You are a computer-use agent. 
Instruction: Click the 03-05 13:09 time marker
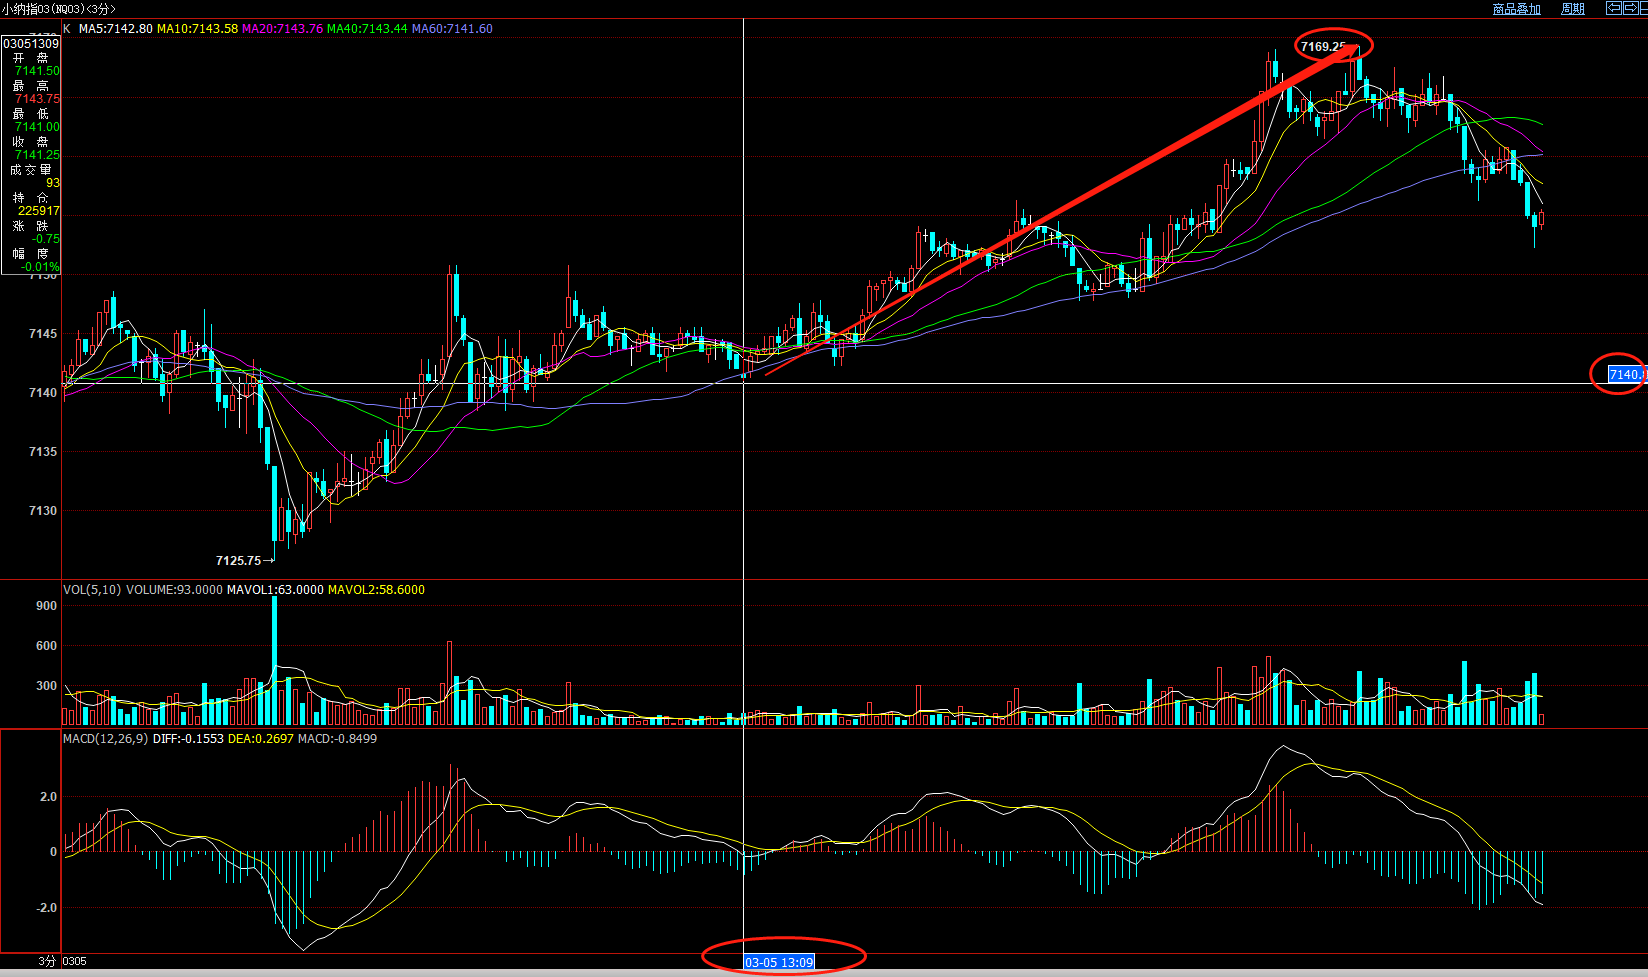click(779, 963)
